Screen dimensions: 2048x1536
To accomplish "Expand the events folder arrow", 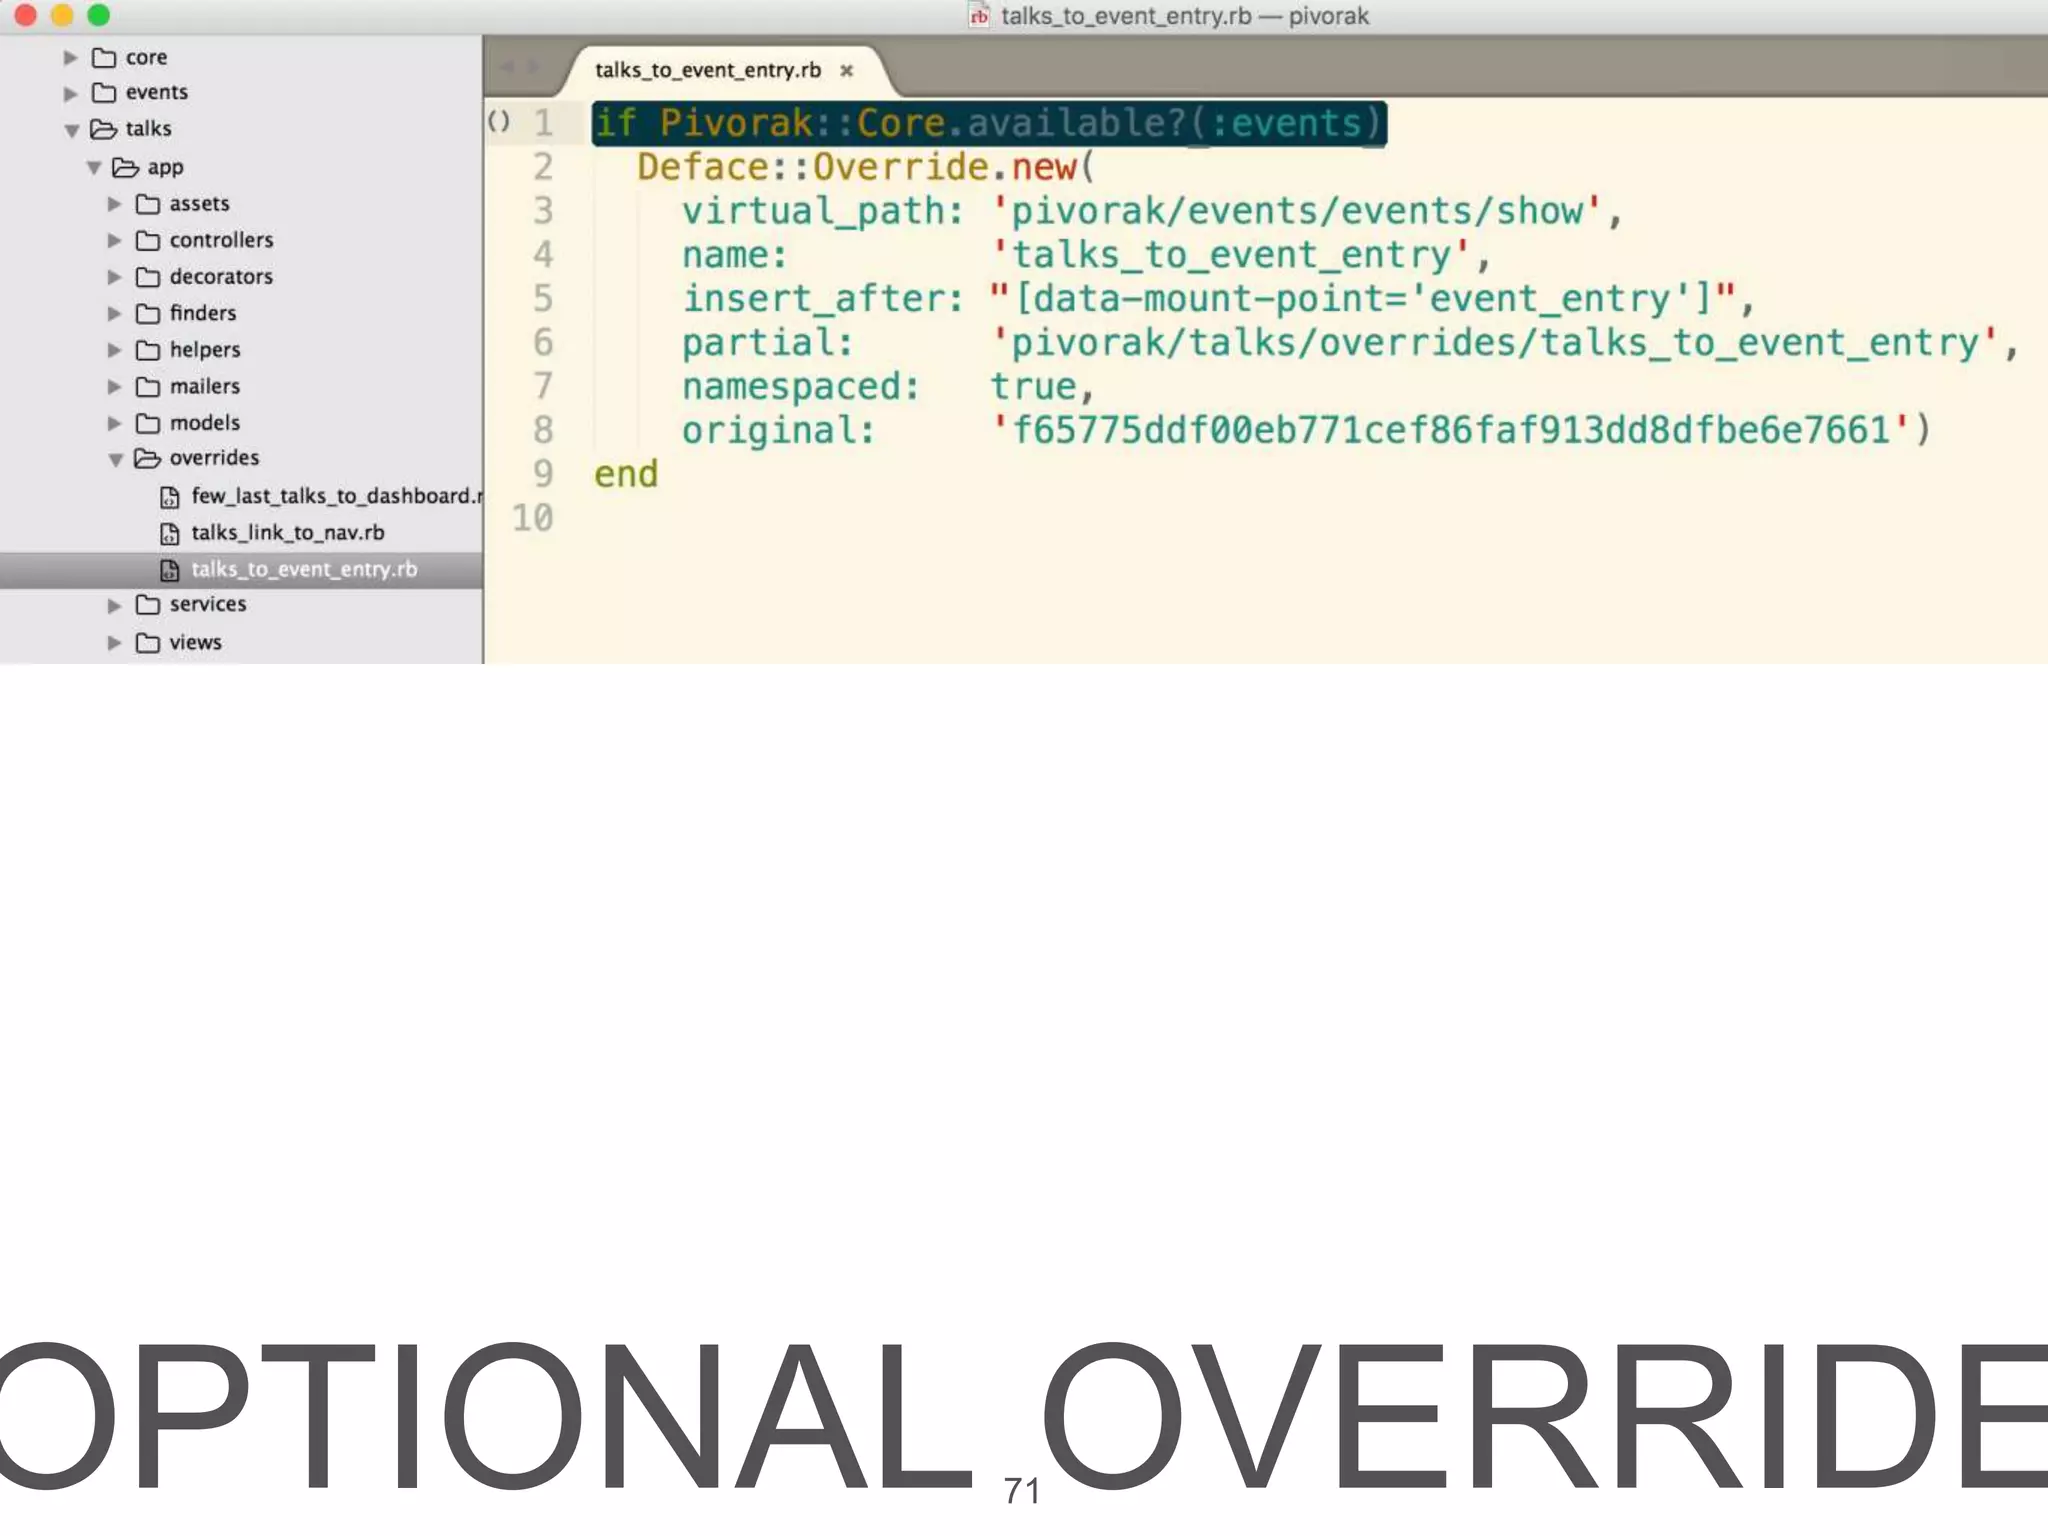I will click(70, 94).
